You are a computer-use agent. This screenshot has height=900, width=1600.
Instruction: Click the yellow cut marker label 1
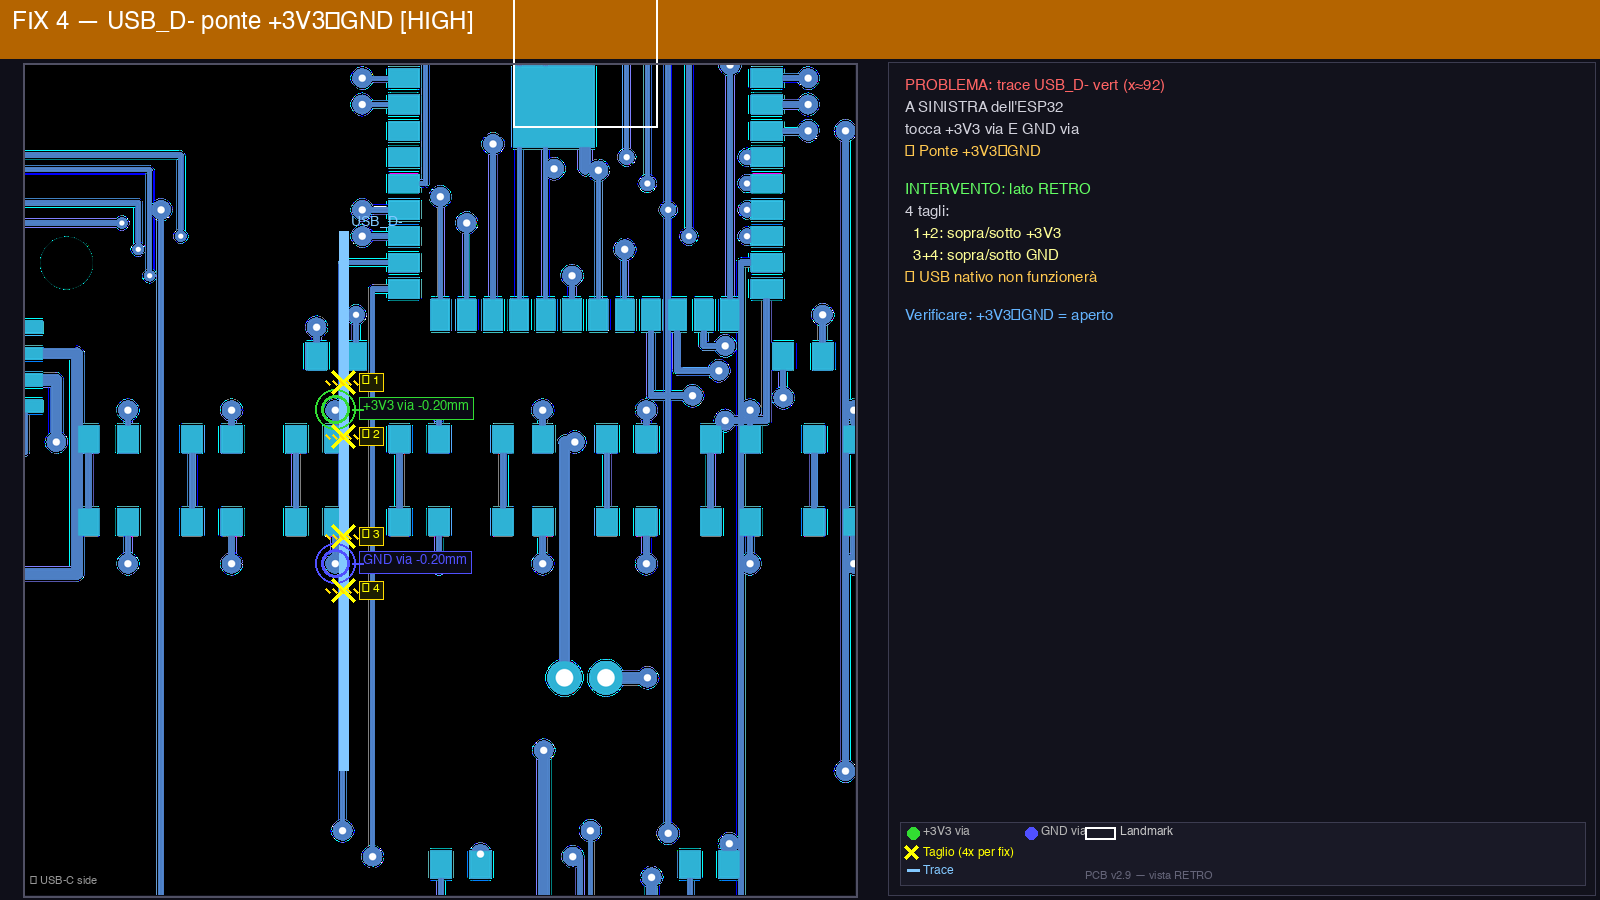pyautogui.click(x=371, y=381)
